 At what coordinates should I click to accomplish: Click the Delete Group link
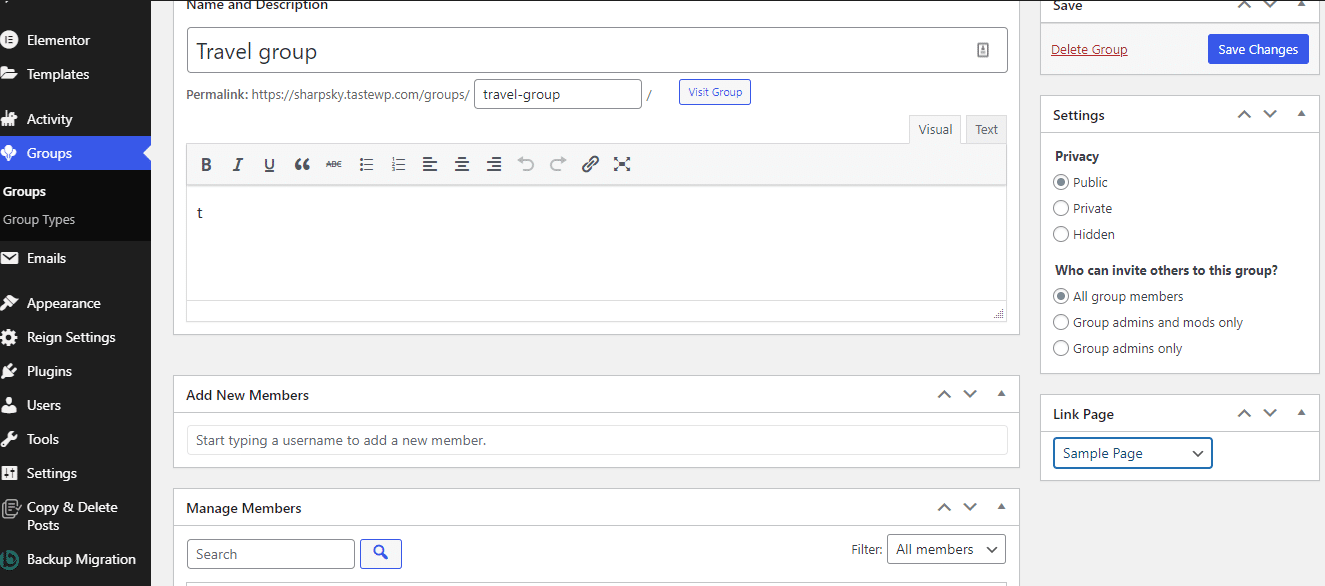coord(1089,48)
